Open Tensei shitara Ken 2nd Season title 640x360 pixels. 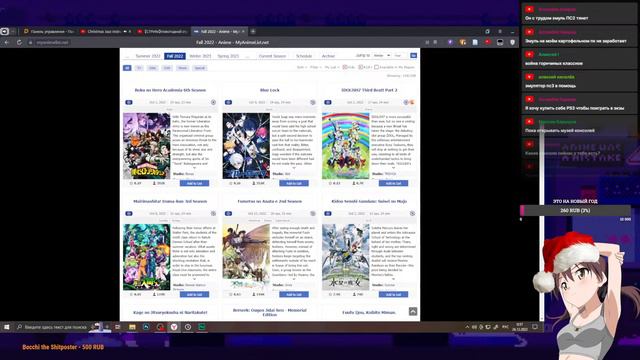pyautogui.click(x=270, y=202)
